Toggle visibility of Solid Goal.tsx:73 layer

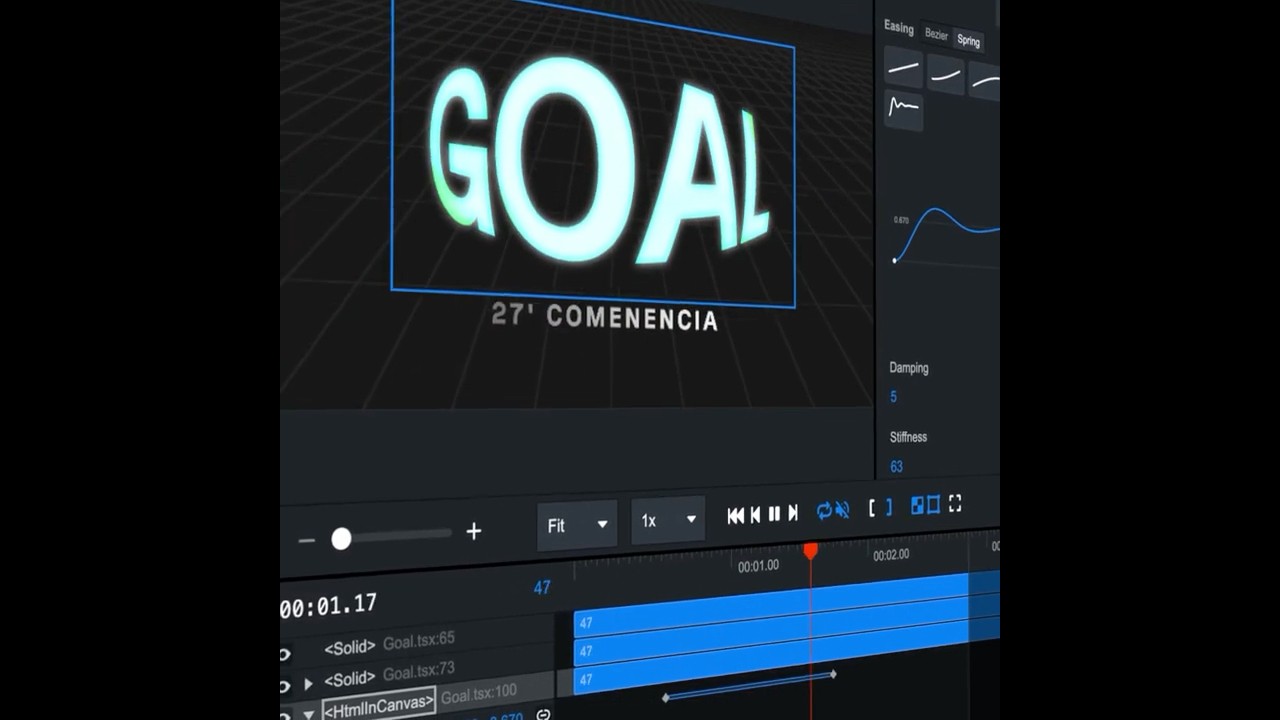285,686
